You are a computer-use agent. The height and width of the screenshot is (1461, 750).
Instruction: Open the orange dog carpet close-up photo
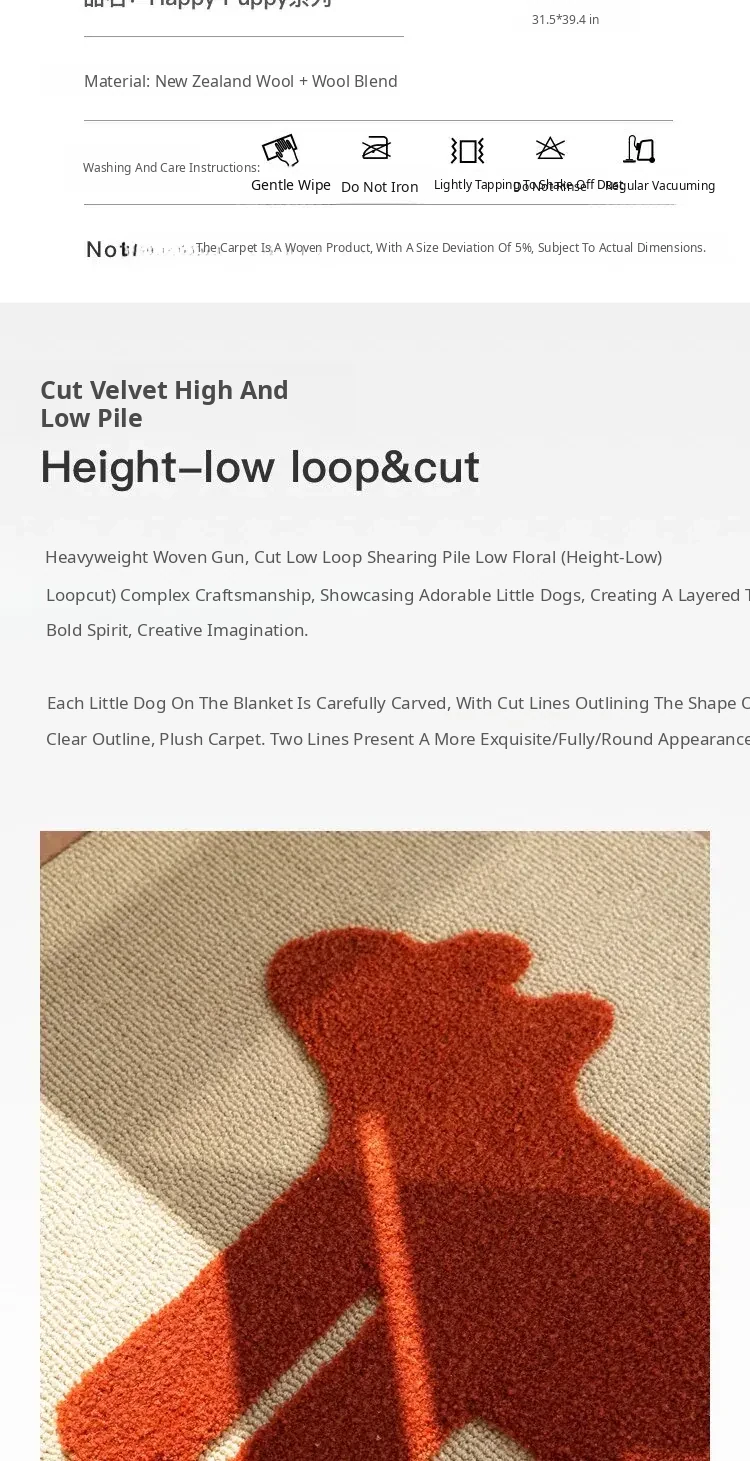click(375, 1146)
